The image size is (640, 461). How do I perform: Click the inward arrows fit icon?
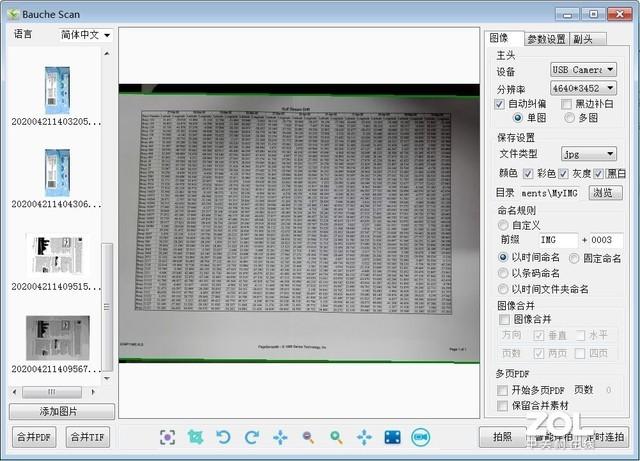280,437
